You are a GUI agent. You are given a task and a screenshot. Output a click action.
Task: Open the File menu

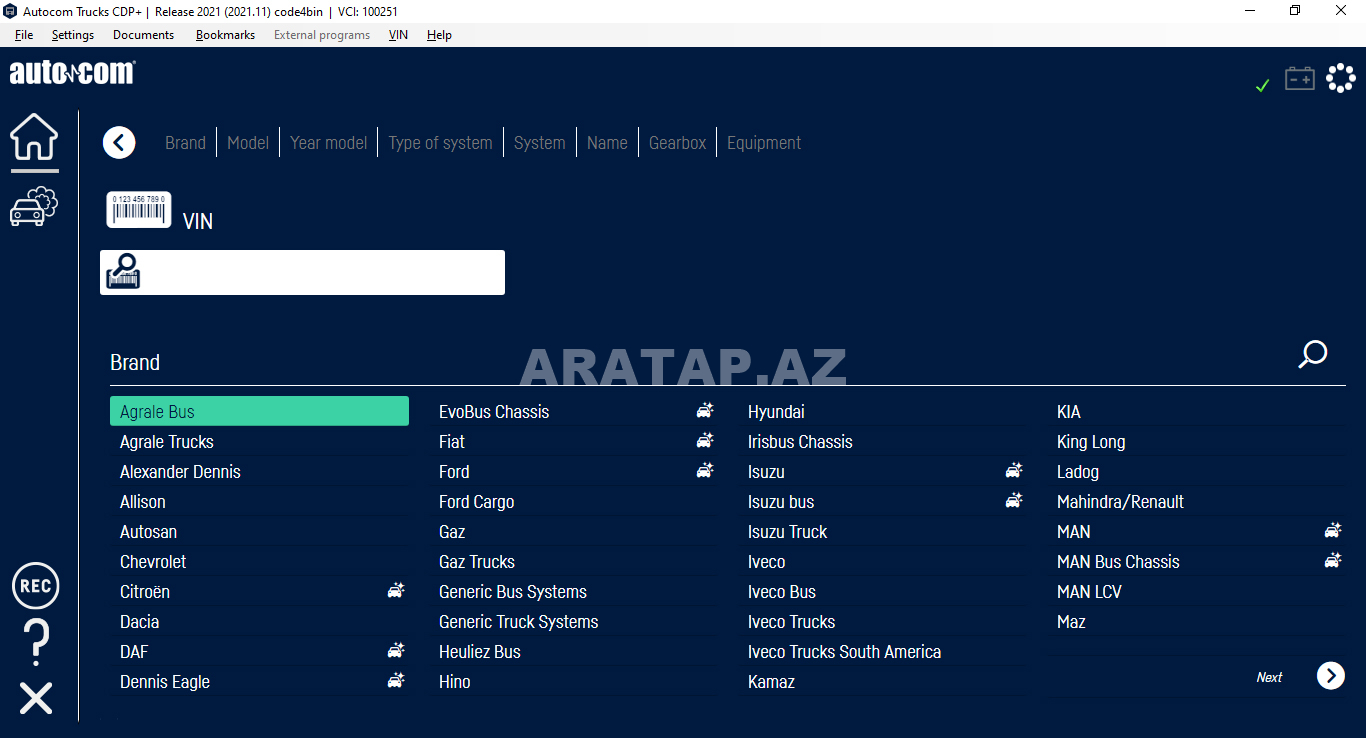[24, 35]
